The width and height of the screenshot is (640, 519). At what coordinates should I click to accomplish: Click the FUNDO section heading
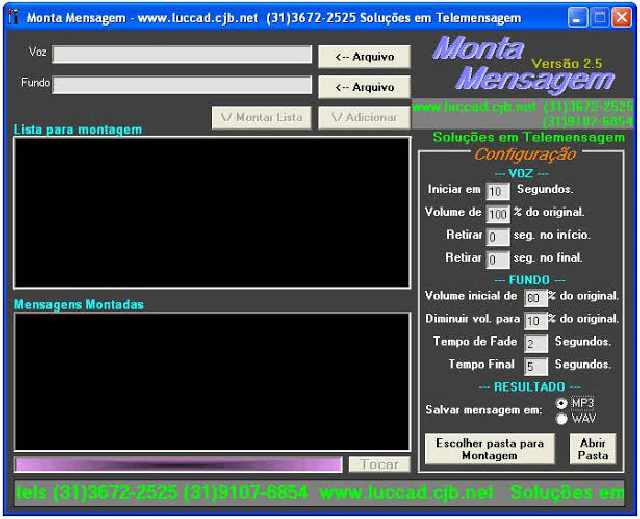click(x=529, y=280)
